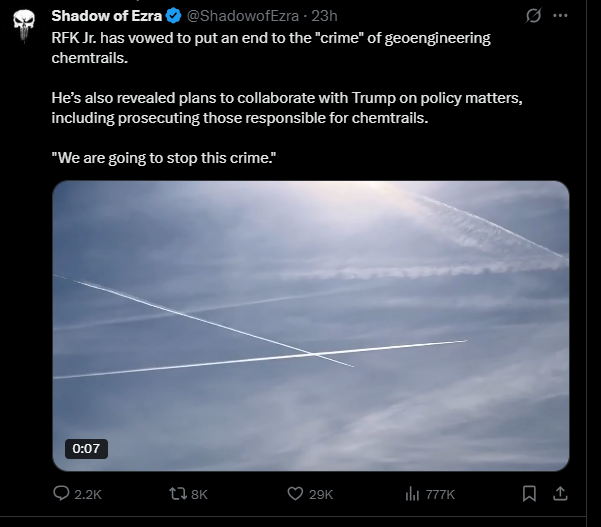This screenshot has width=601, height=527.
Task: Open the Shadow of Ezra display name
Action: click(x=106, y=16)
